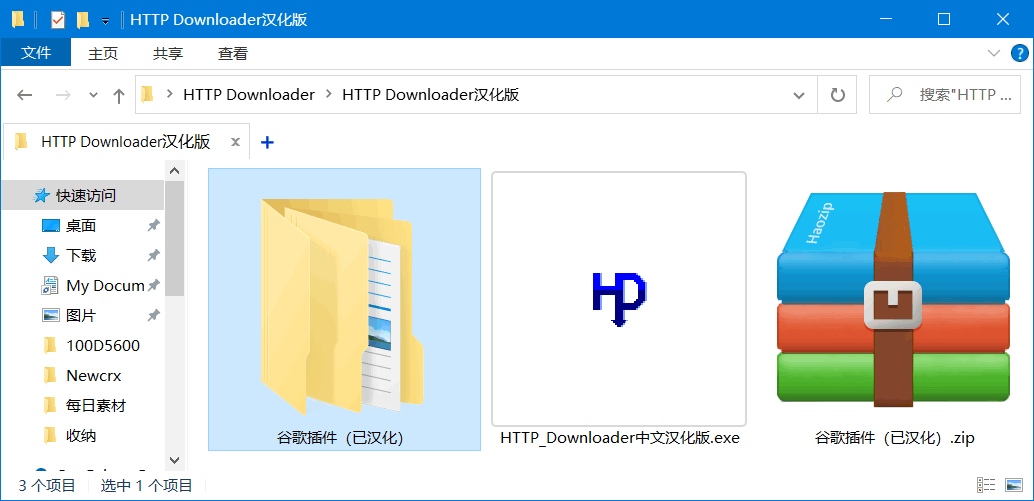Image resolution: width=1034 pixels, height=501 pixels.
Task: Click the 3 个项目 status text
Action: (x=47, y=486)
